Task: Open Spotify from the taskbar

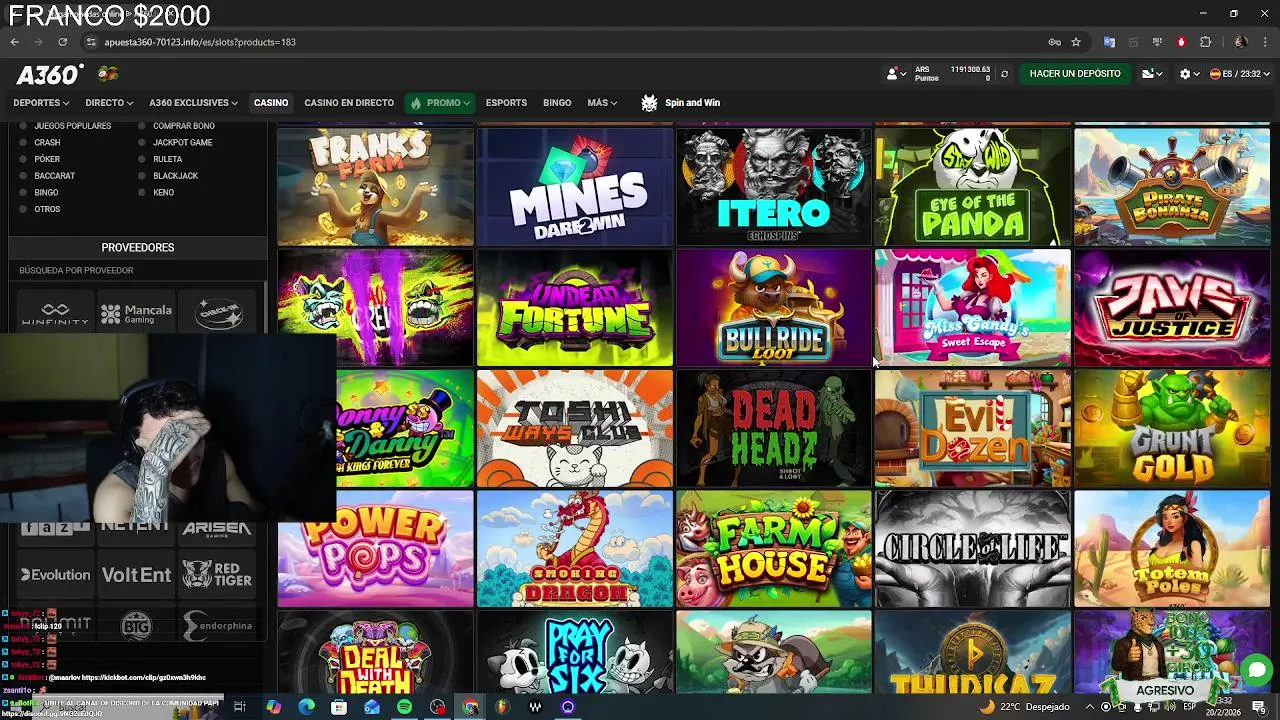Action: coord(404,707)
